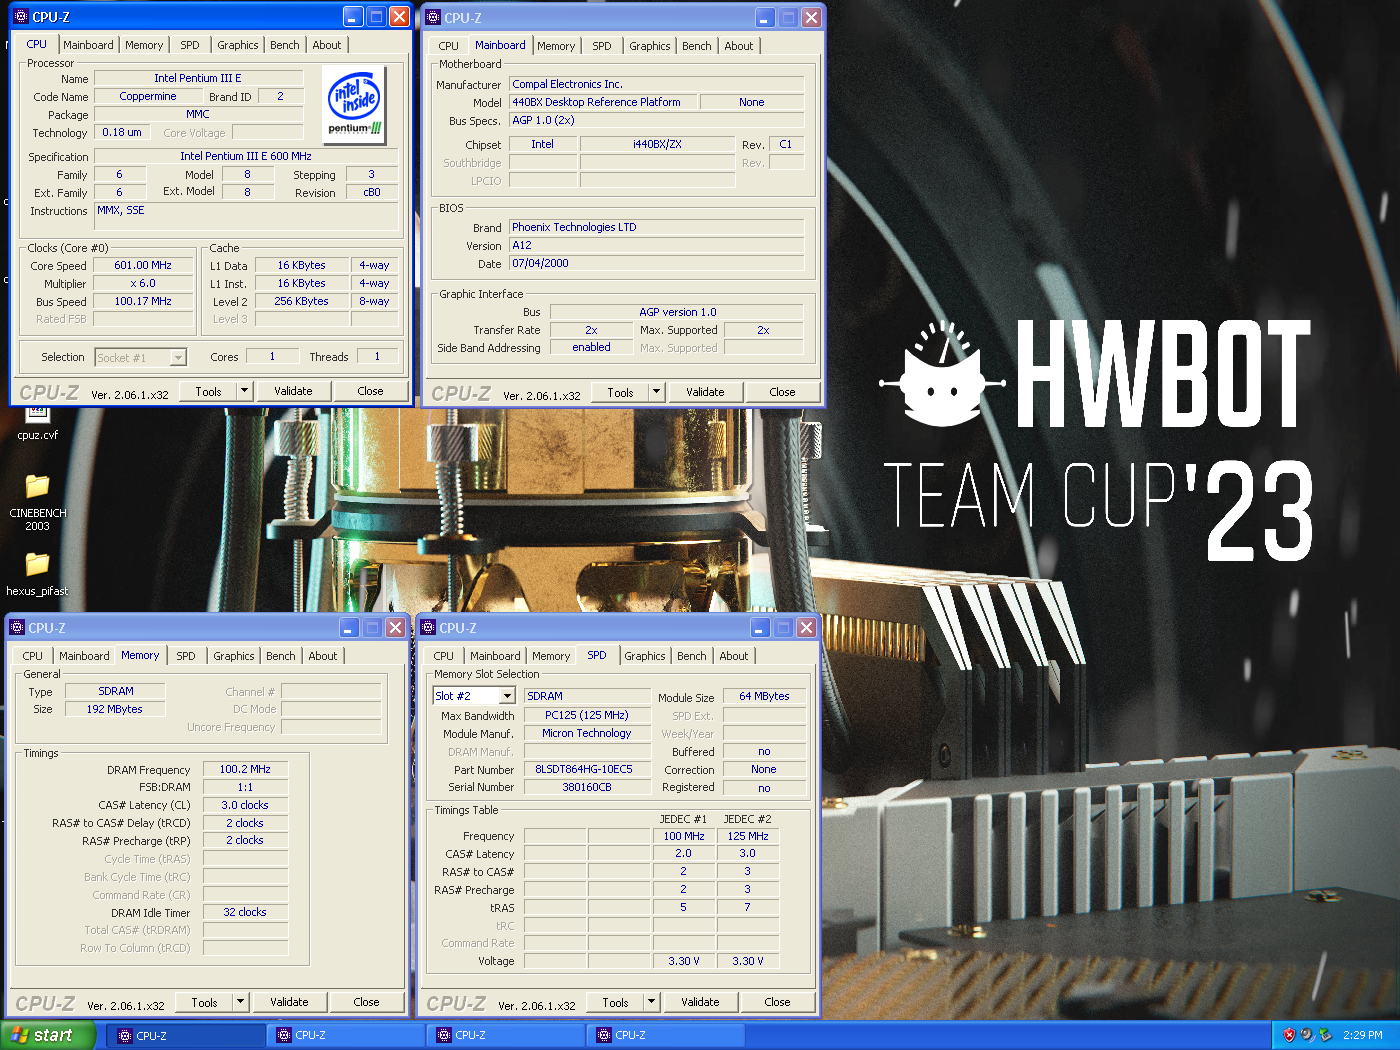This screenshot has height=1050, width=1400.
Task: Open Bench tab in CPU window
Action: [285, 45]
